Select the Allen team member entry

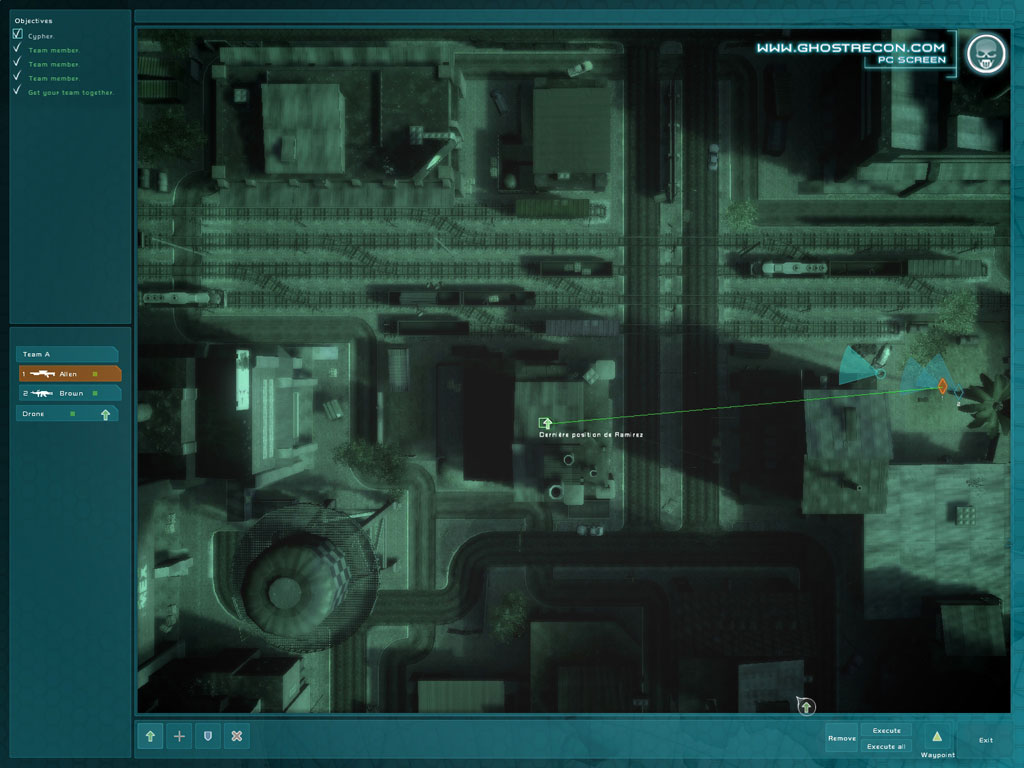click(x=67, y=373)
